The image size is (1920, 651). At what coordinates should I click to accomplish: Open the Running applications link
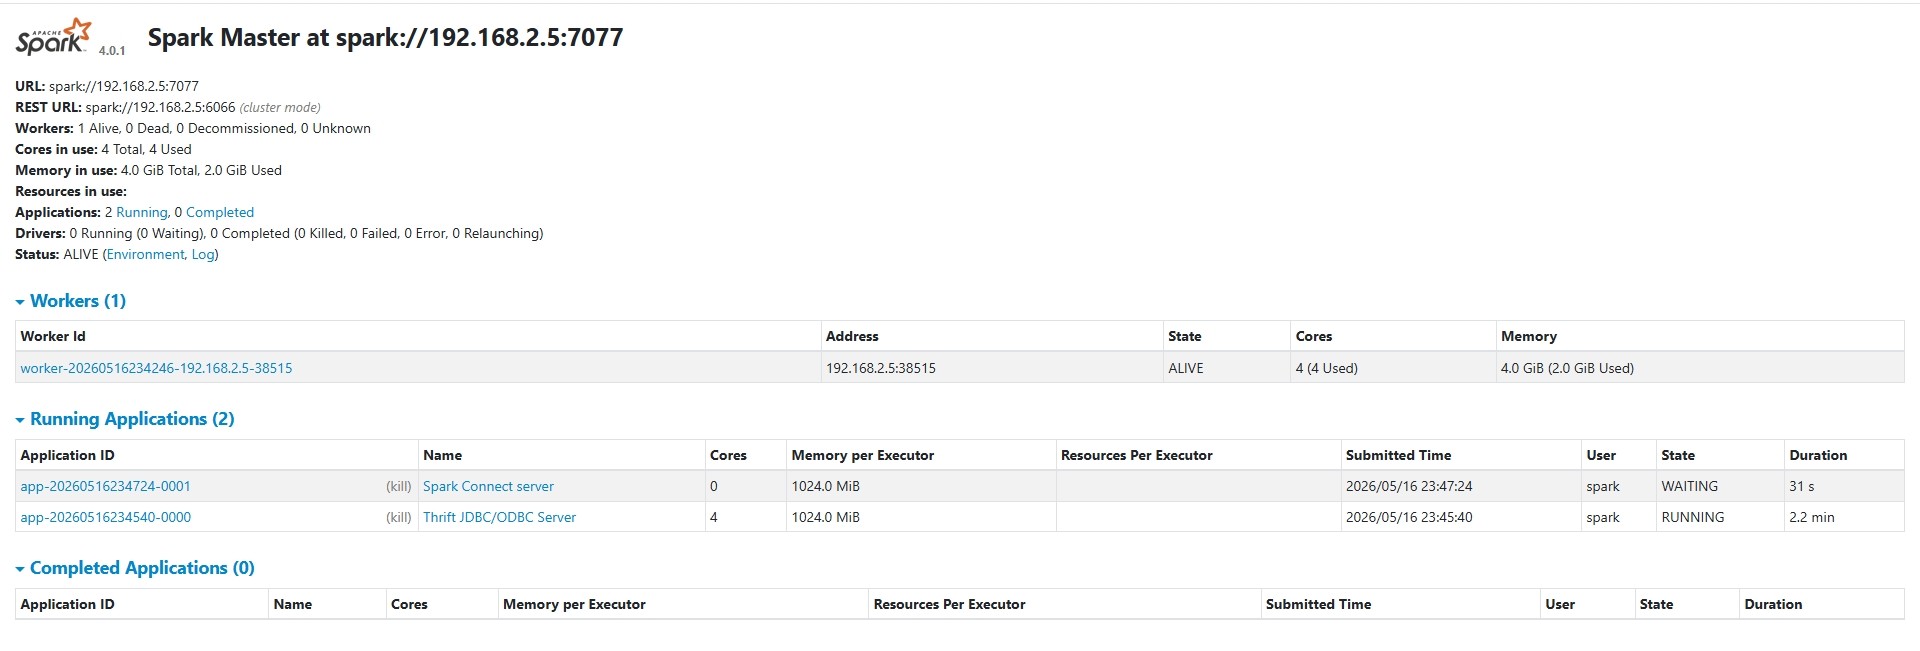click(141, 212)
